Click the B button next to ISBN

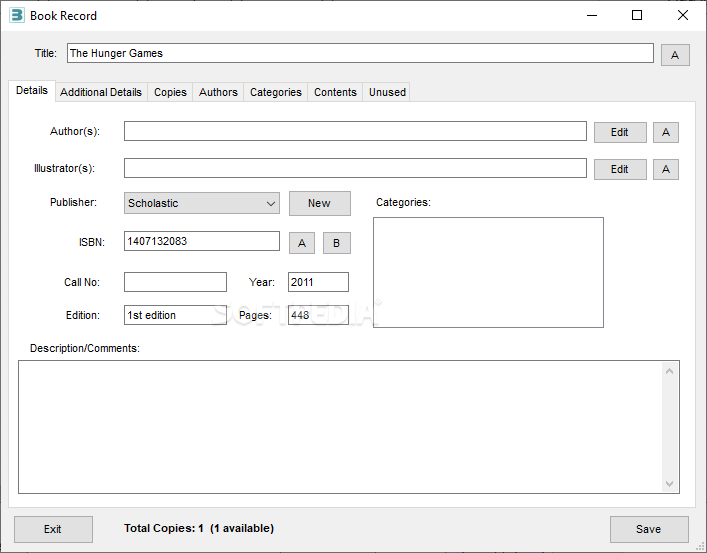click(x=336, y=243)
